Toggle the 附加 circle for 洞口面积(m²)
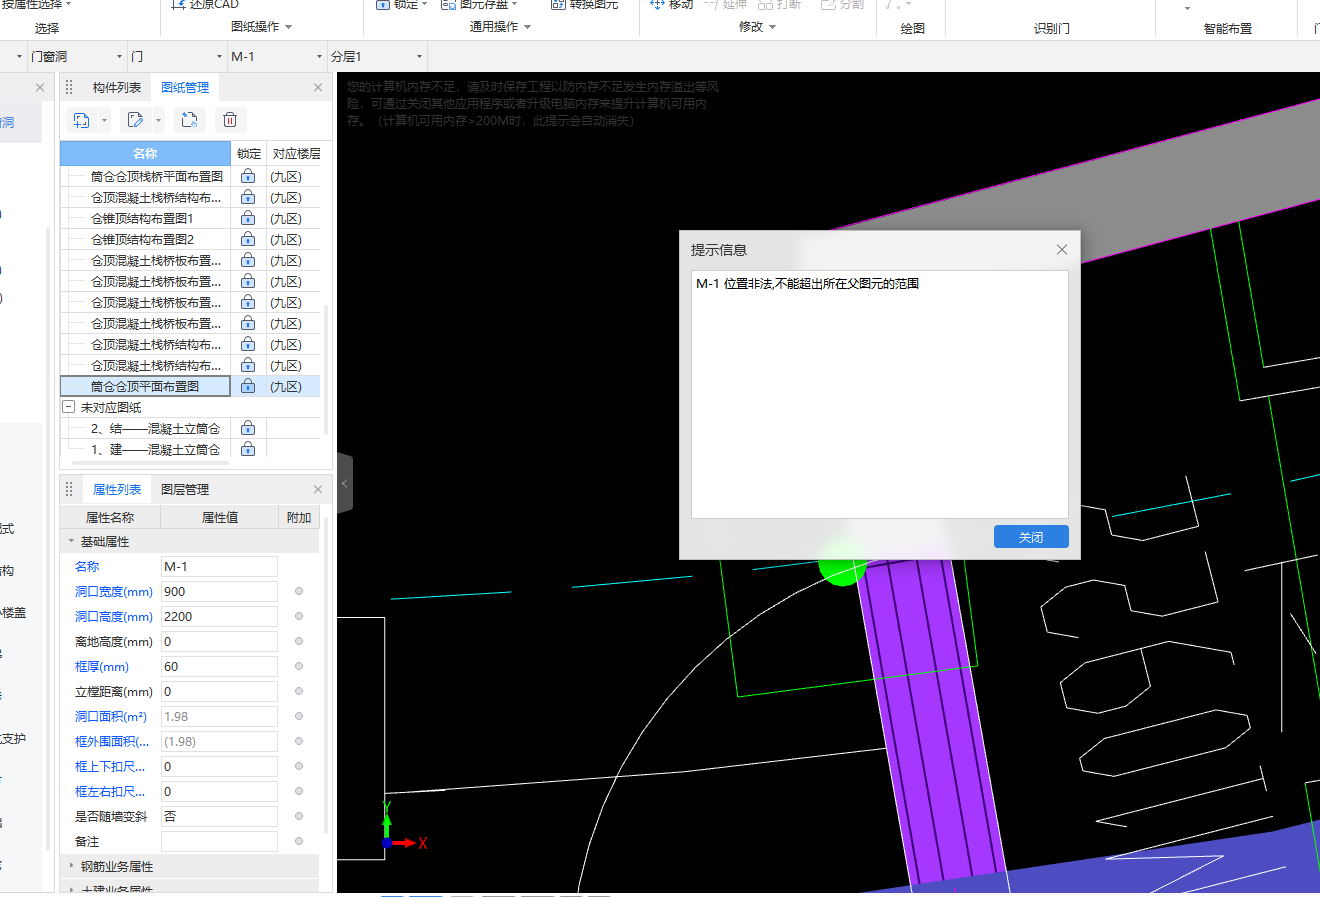Viewport: 1320px width, 897px height. coord(299,717)
